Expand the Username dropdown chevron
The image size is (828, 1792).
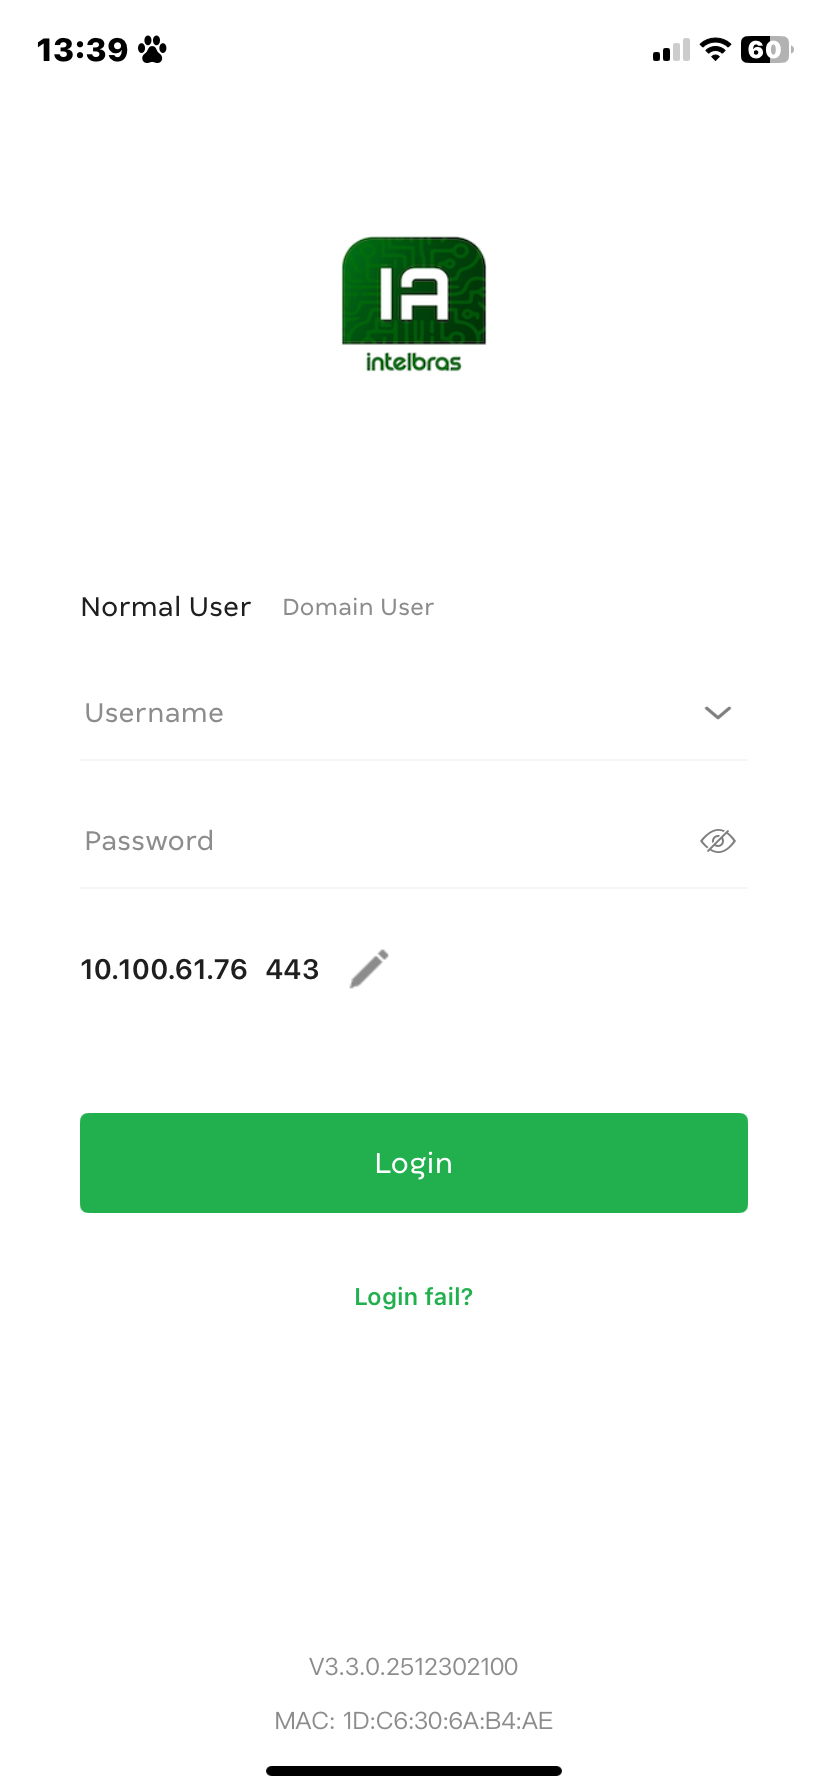tap(717, 713)
